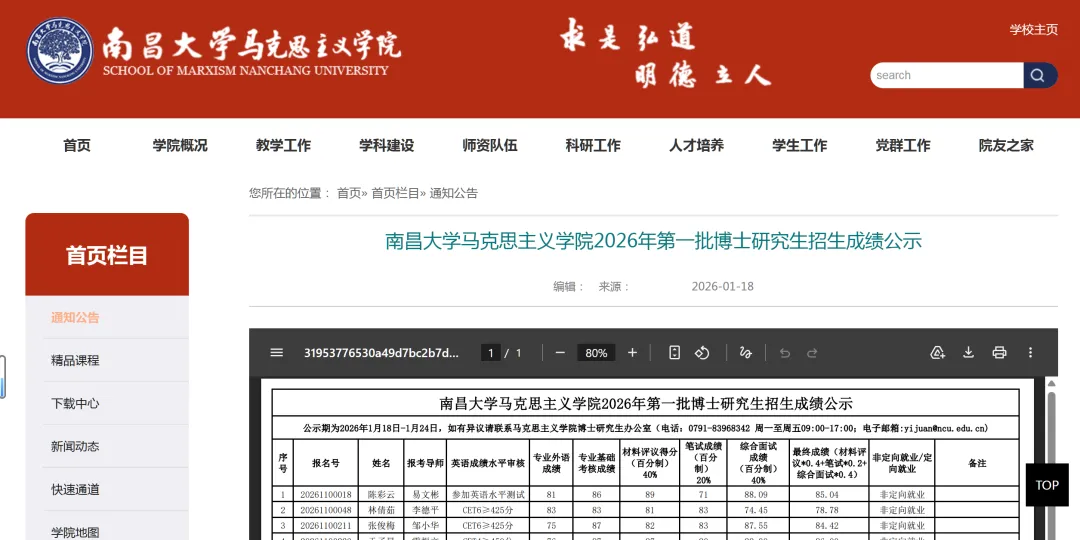Click the 报考导师 column header

(x=425, y=463)
